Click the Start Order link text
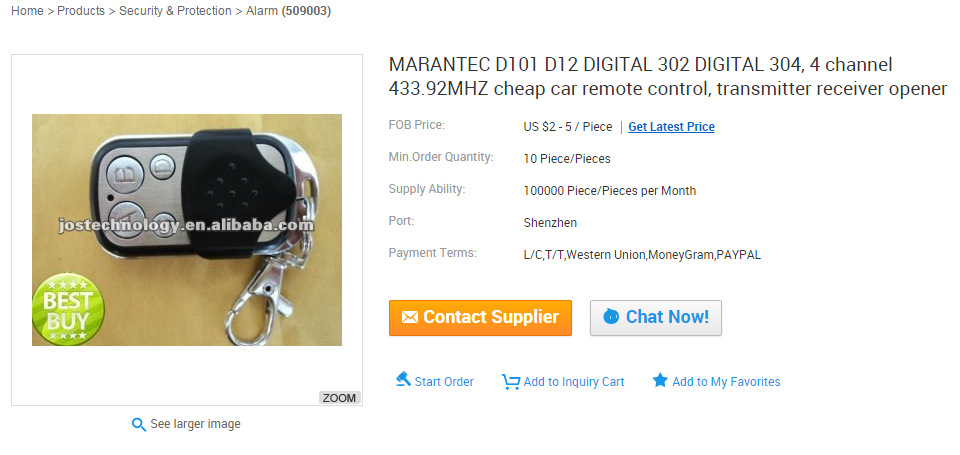Screen dimensions: 960x455 pos(444,382)
